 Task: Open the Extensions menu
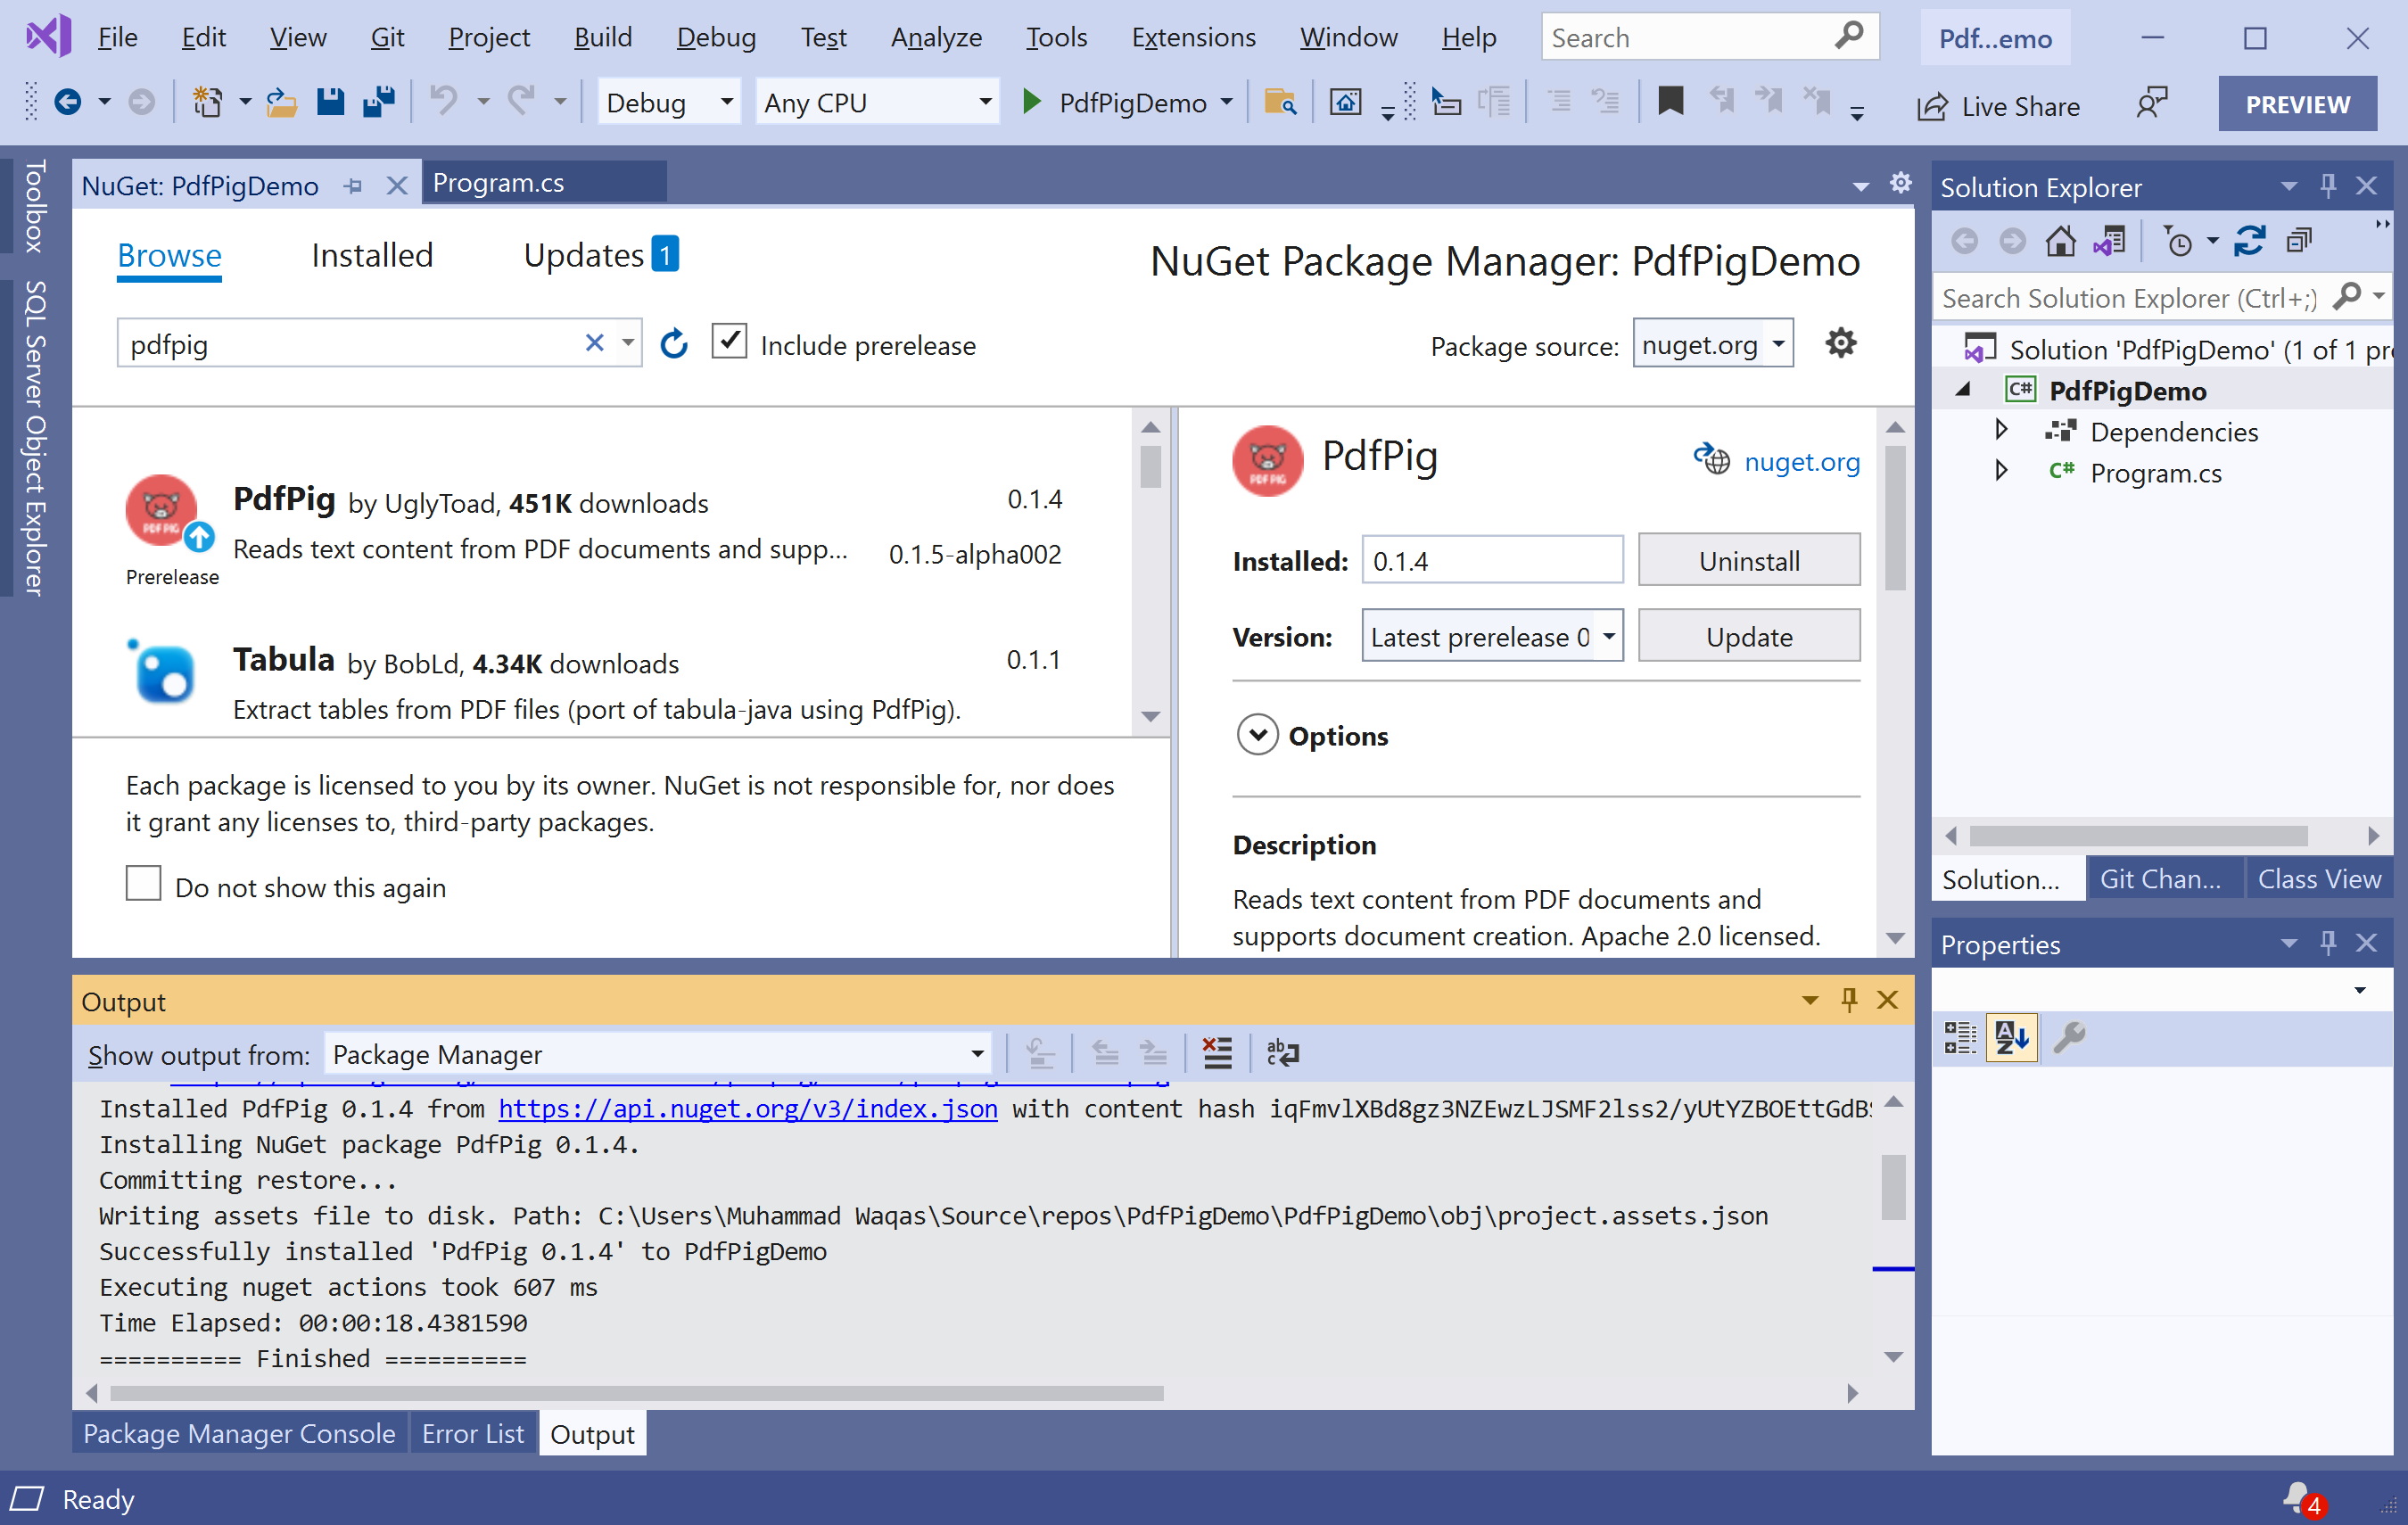[1192, 37]
